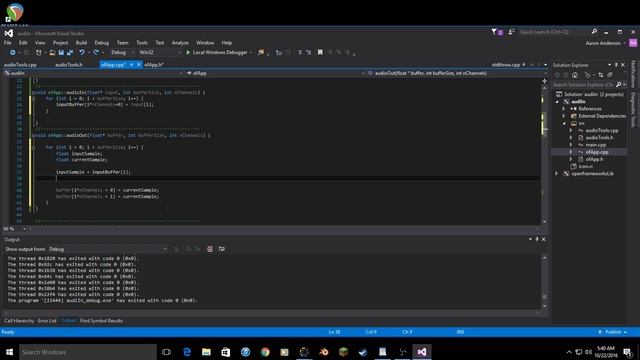Open the Debug configuration dropdown

(122, 53)
